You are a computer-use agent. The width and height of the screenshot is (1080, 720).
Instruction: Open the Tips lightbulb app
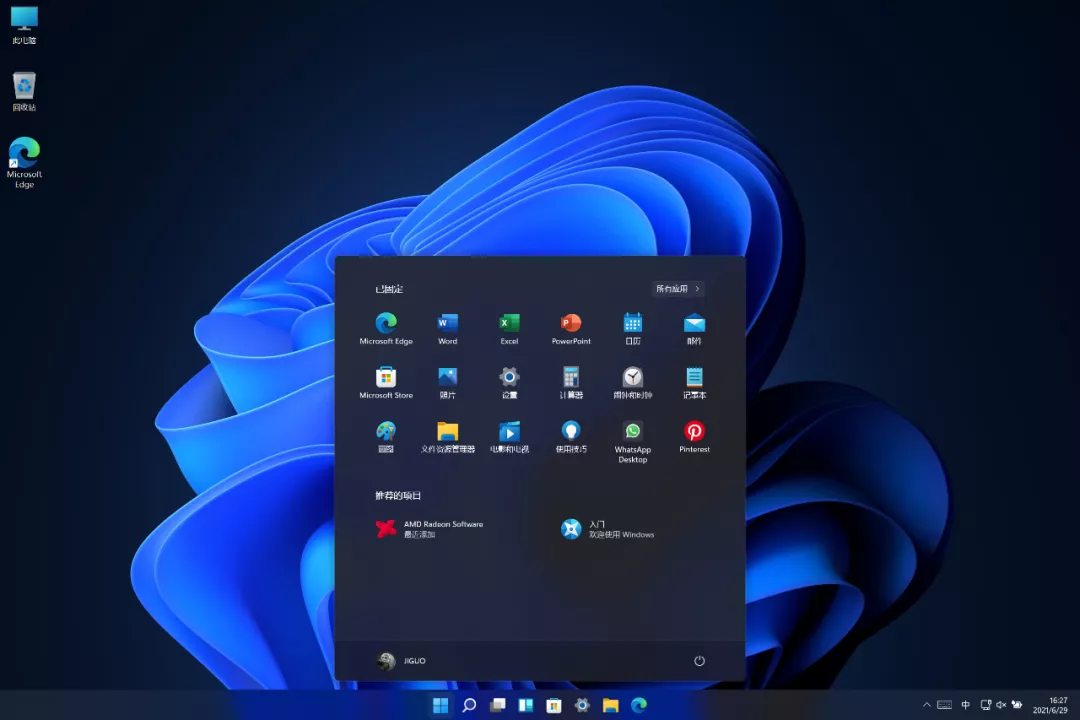point(571,437)
